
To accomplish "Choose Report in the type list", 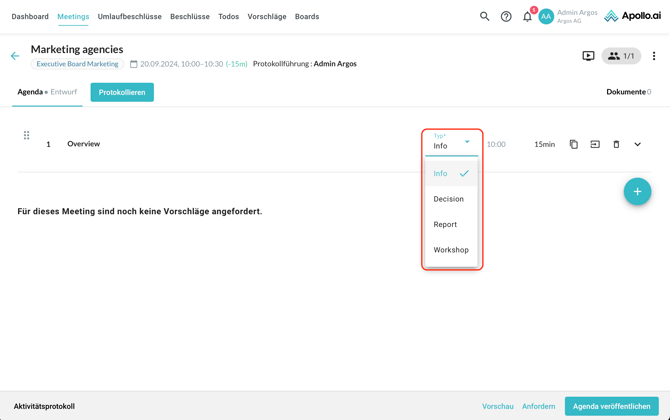I will tap(445, 224).
